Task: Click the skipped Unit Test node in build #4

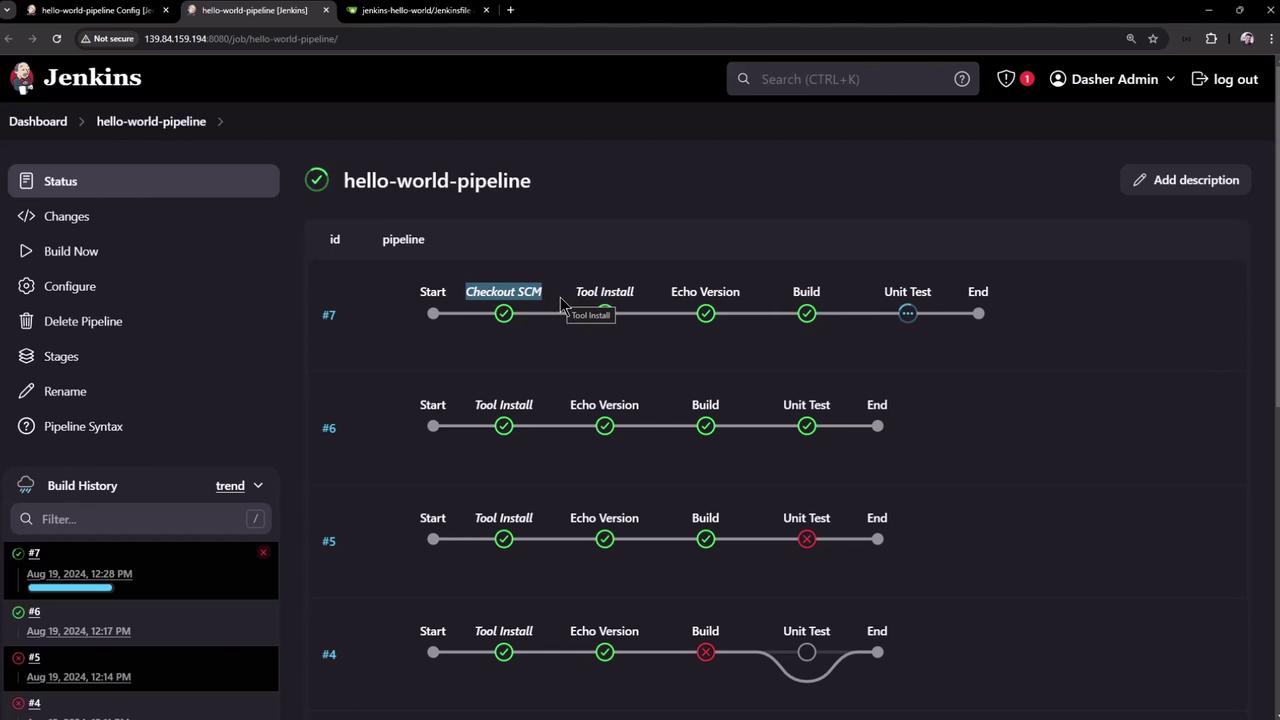Action: pos(806,652)
